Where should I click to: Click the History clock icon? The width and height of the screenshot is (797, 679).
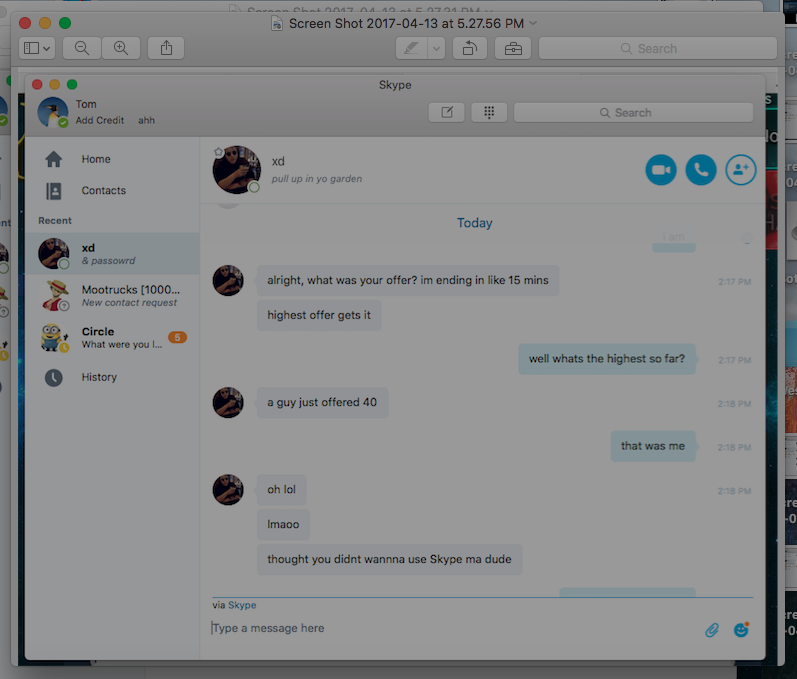click(54, 378)
